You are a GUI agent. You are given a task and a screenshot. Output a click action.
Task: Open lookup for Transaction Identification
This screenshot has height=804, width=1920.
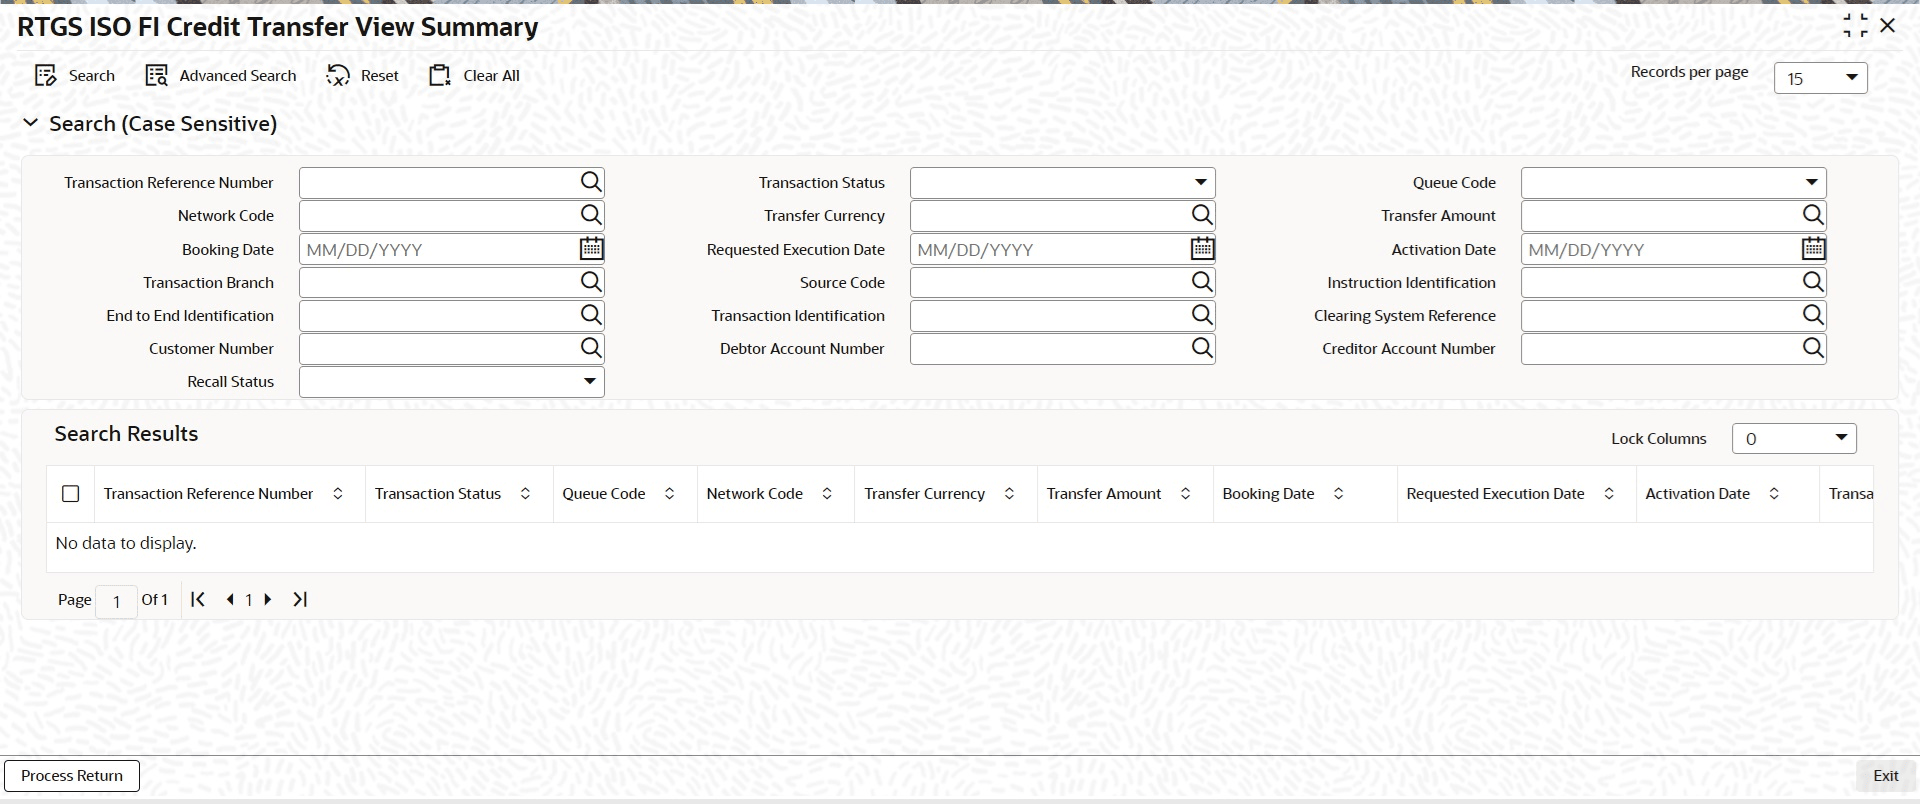pyautogui.click(x=1202, y=315)
